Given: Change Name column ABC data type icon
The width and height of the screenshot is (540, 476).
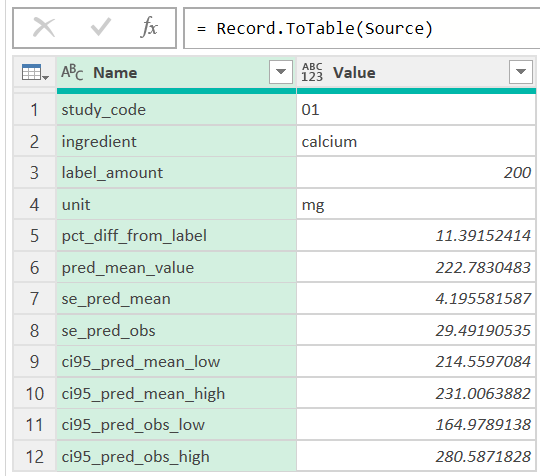Looking at the screenshot, I should (72, 72).
